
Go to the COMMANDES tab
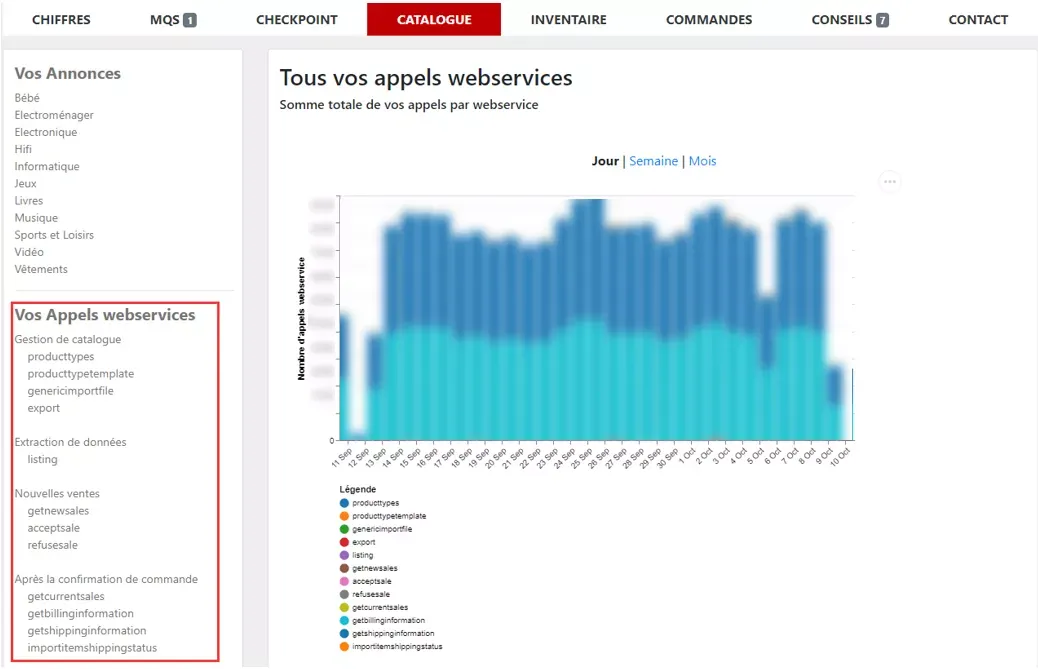[x=709, y=20]
